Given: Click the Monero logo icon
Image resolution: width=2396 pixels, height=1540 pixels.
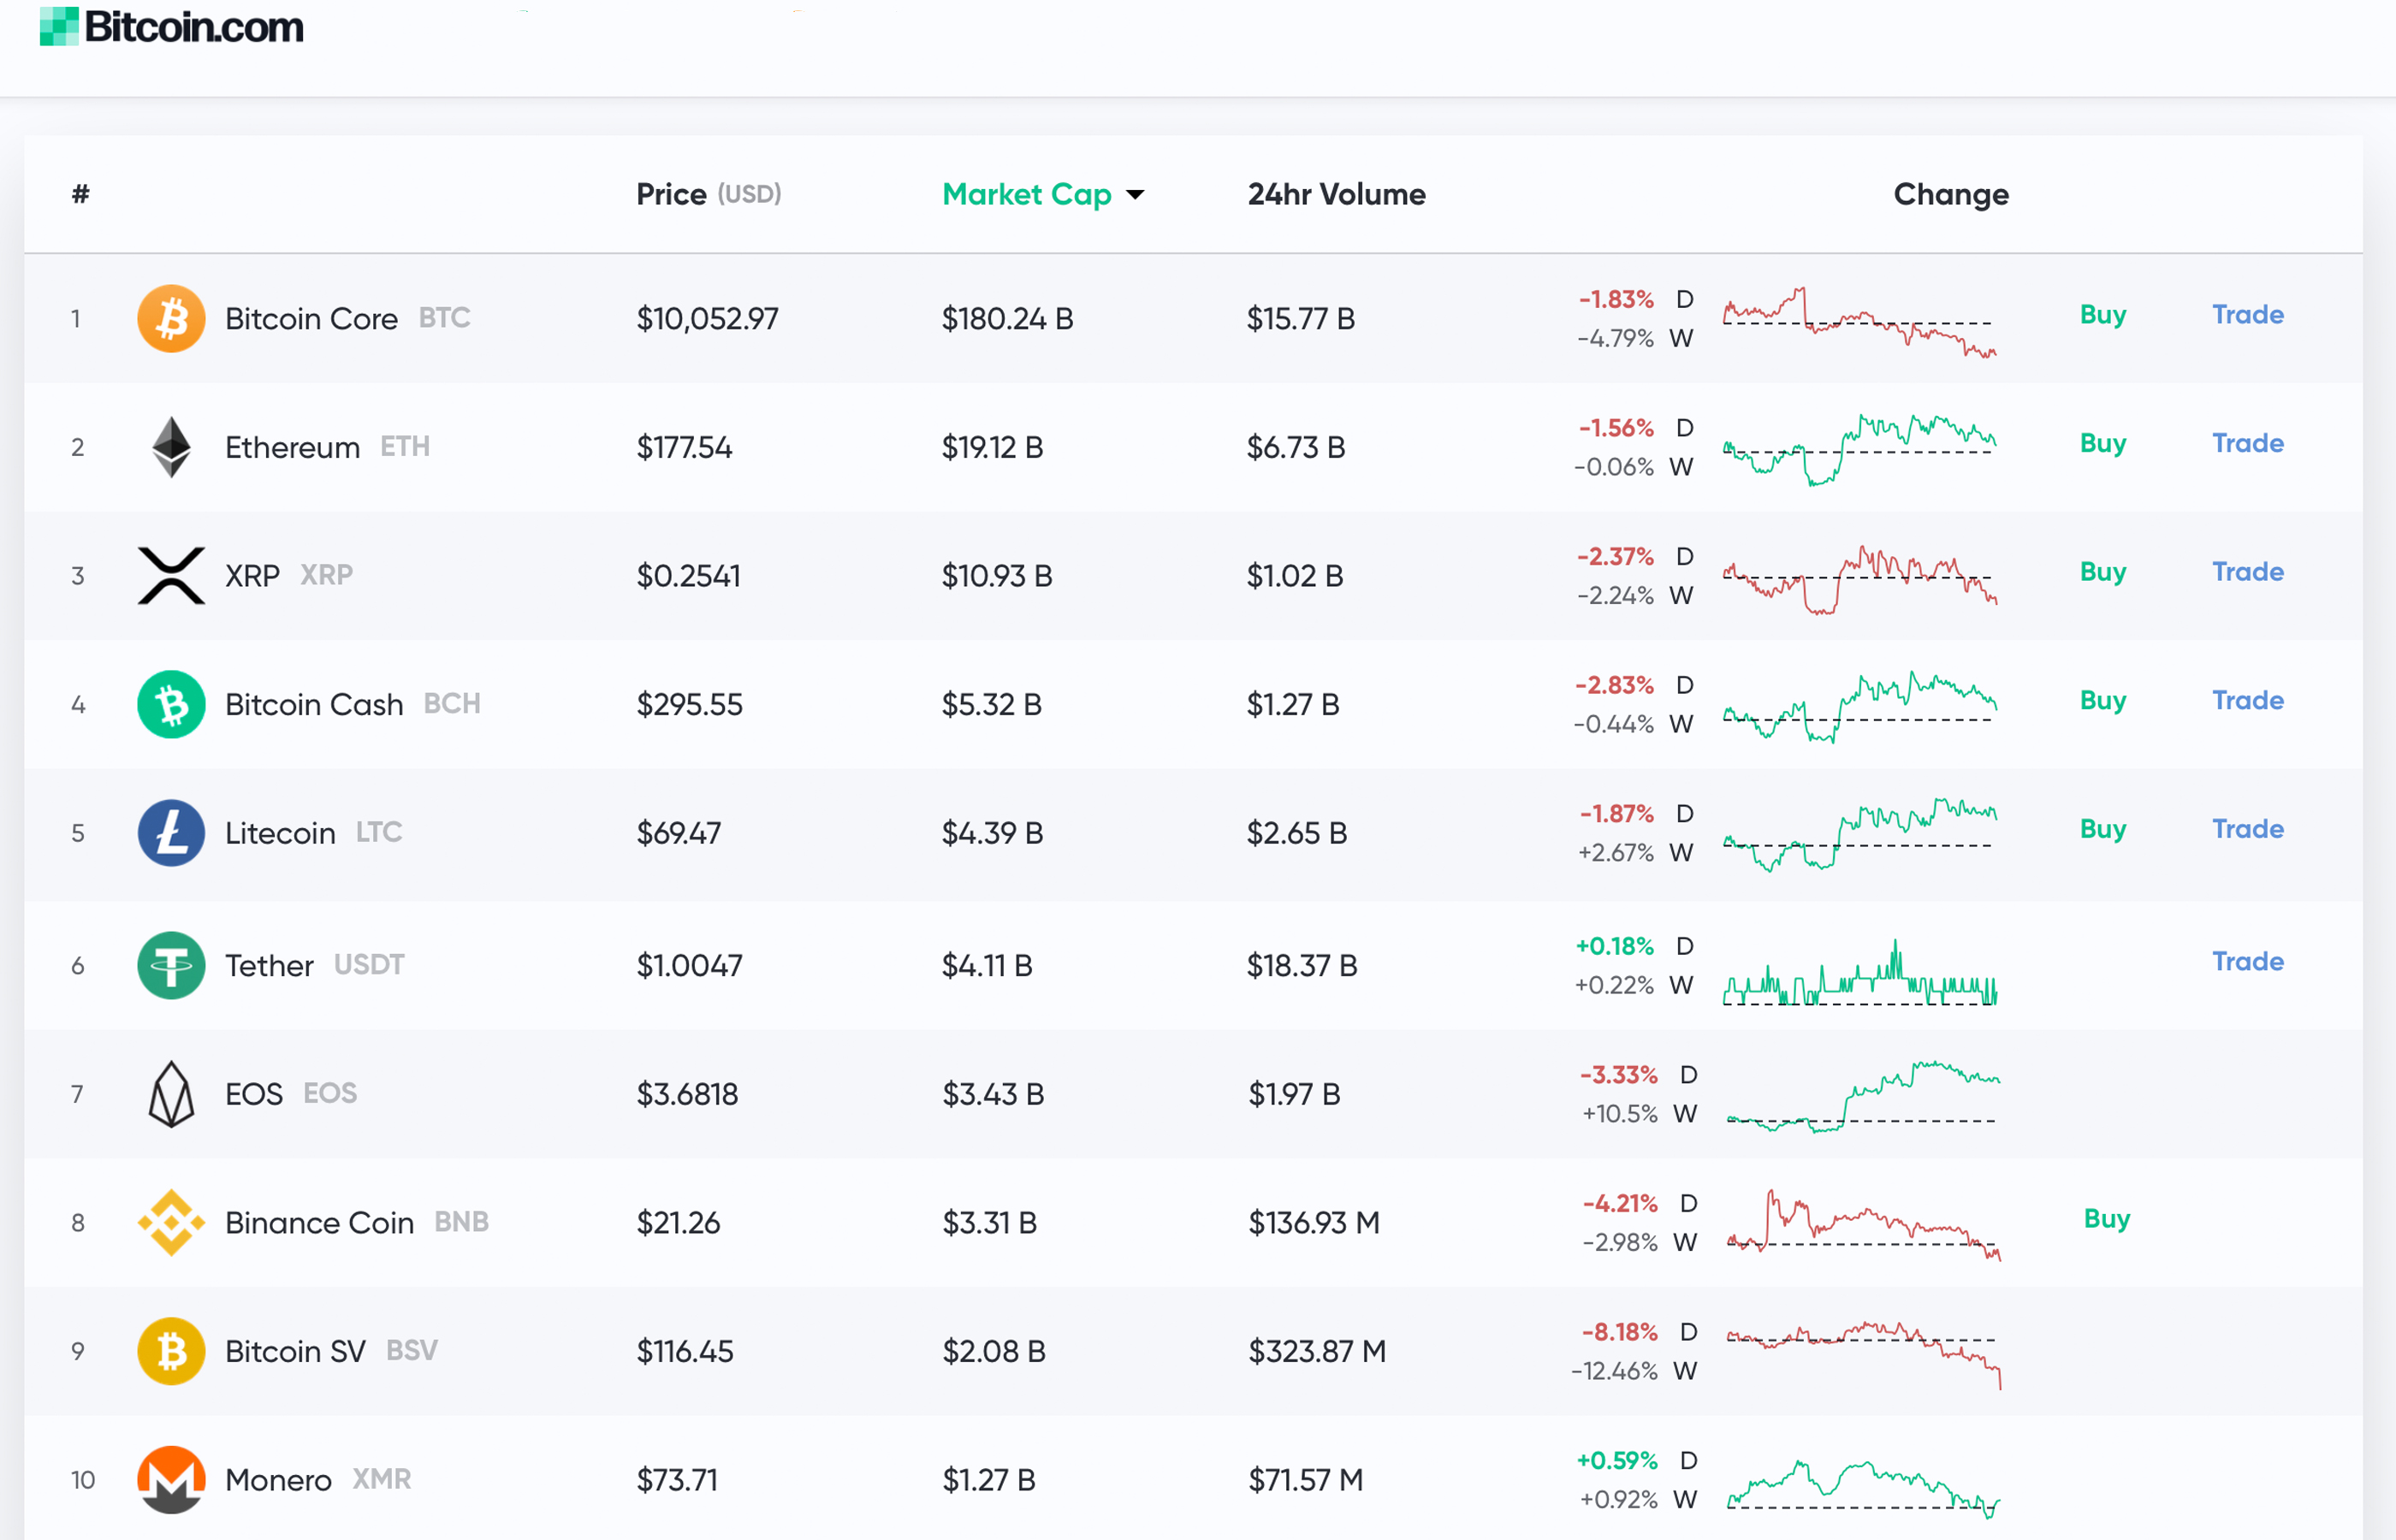Looking at the screenshot, I should [x=171, y=1480].
